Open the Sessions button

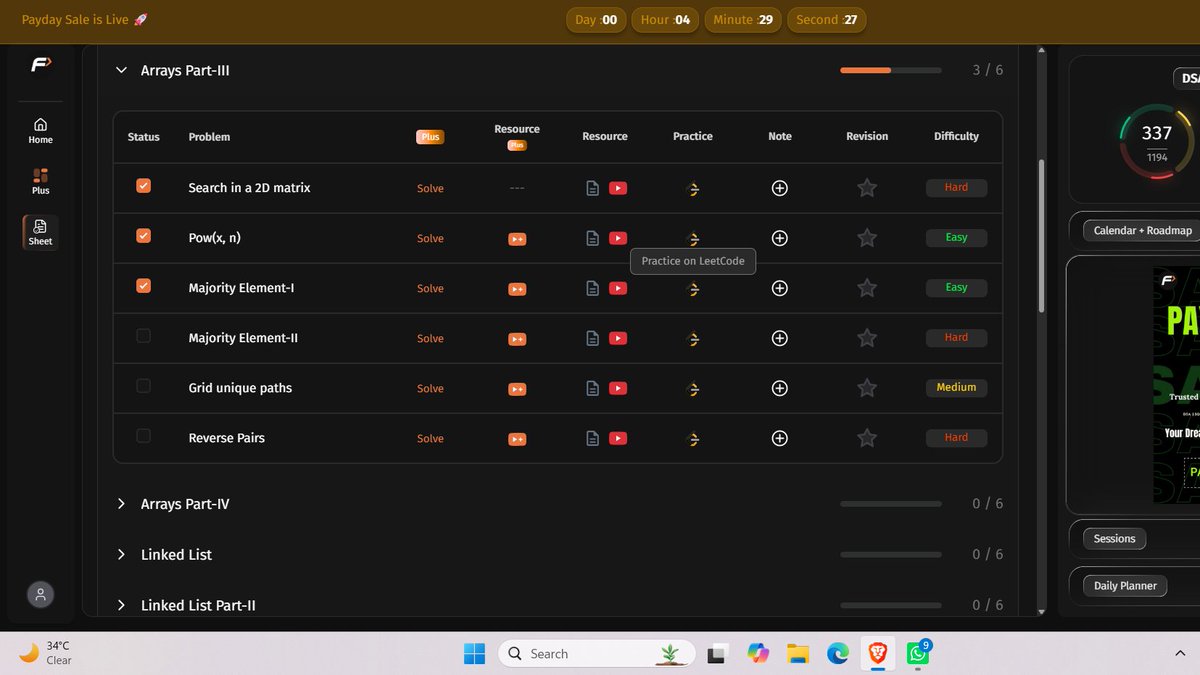coord(1114,539)
